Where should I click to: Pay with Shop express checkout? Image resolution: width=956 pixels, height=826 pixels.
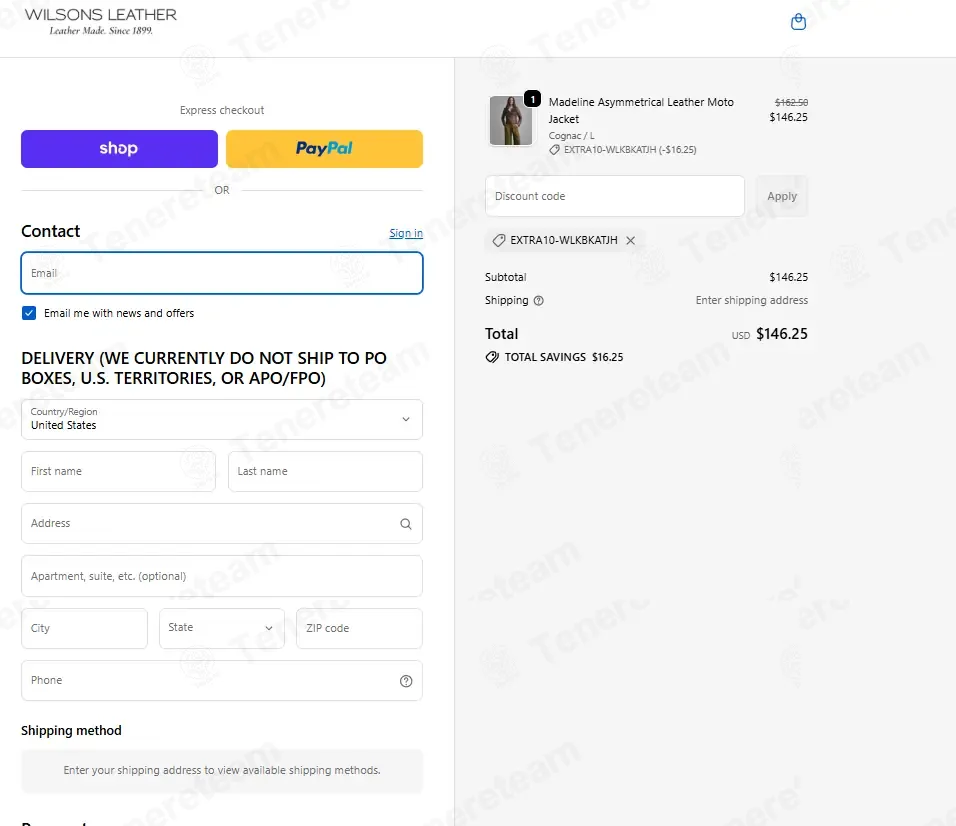120,149
